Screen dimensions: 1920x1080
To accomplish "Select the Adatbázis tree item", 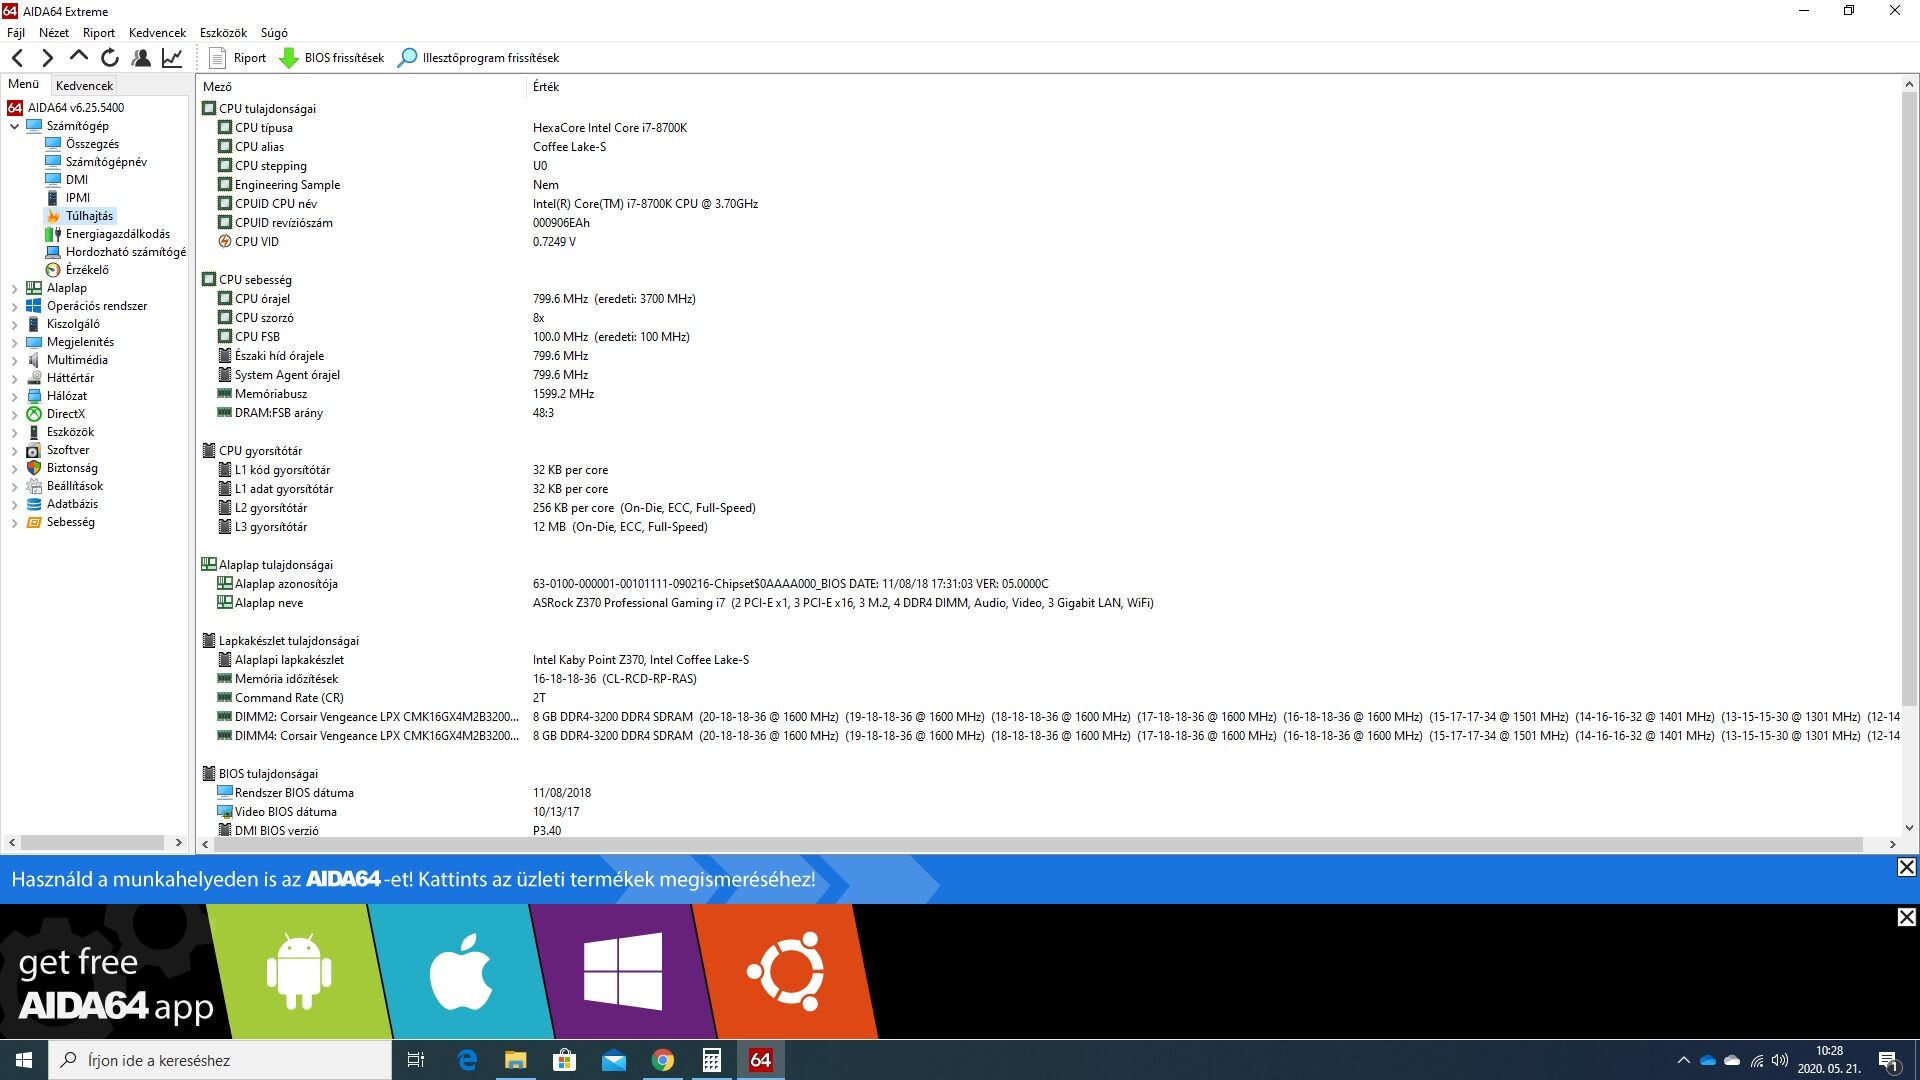I will click(x=72, y=504).
